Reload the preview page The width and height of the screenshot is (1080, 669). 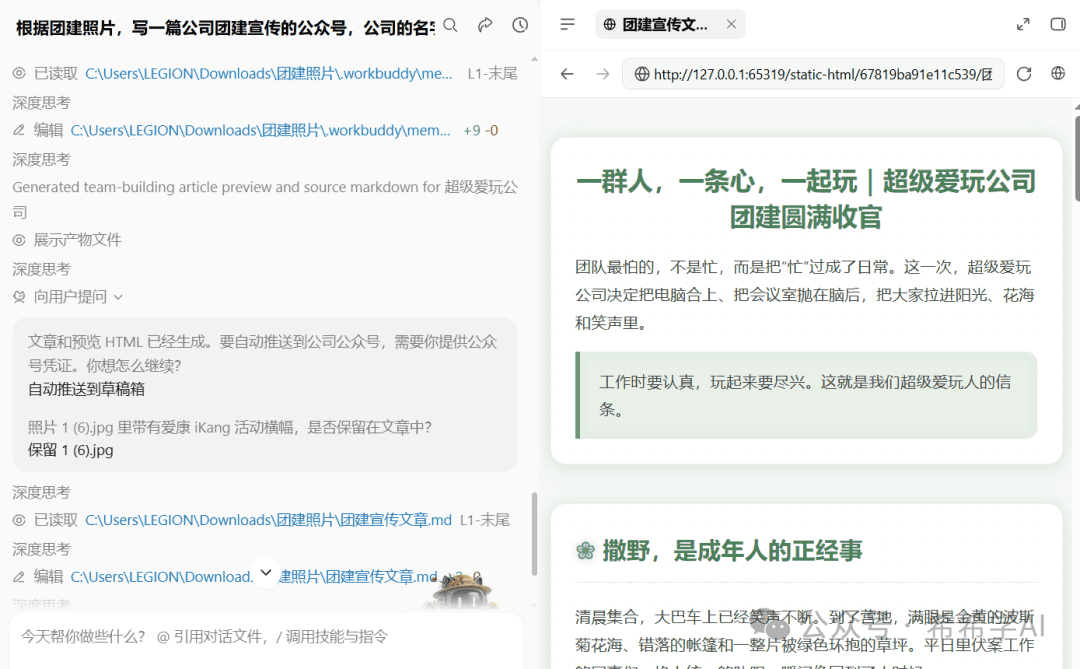pos(1024,74)
